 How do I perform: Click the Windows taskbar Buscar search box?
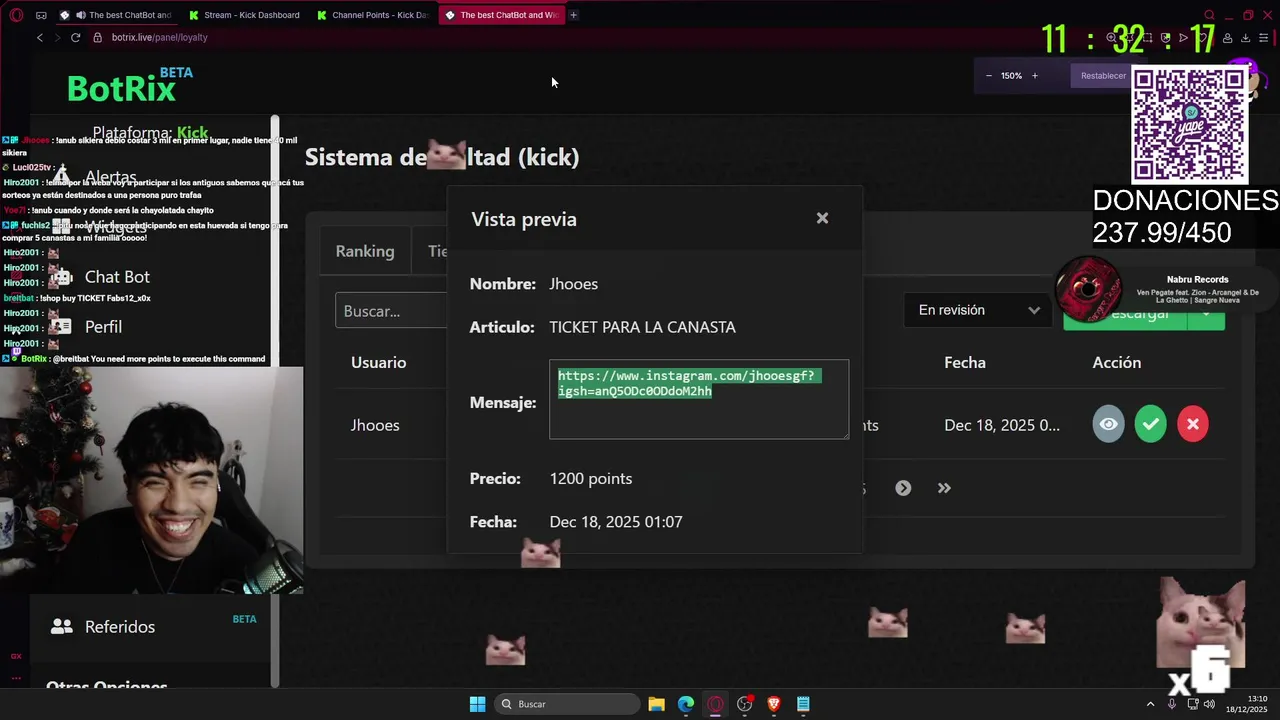[568, 704]
